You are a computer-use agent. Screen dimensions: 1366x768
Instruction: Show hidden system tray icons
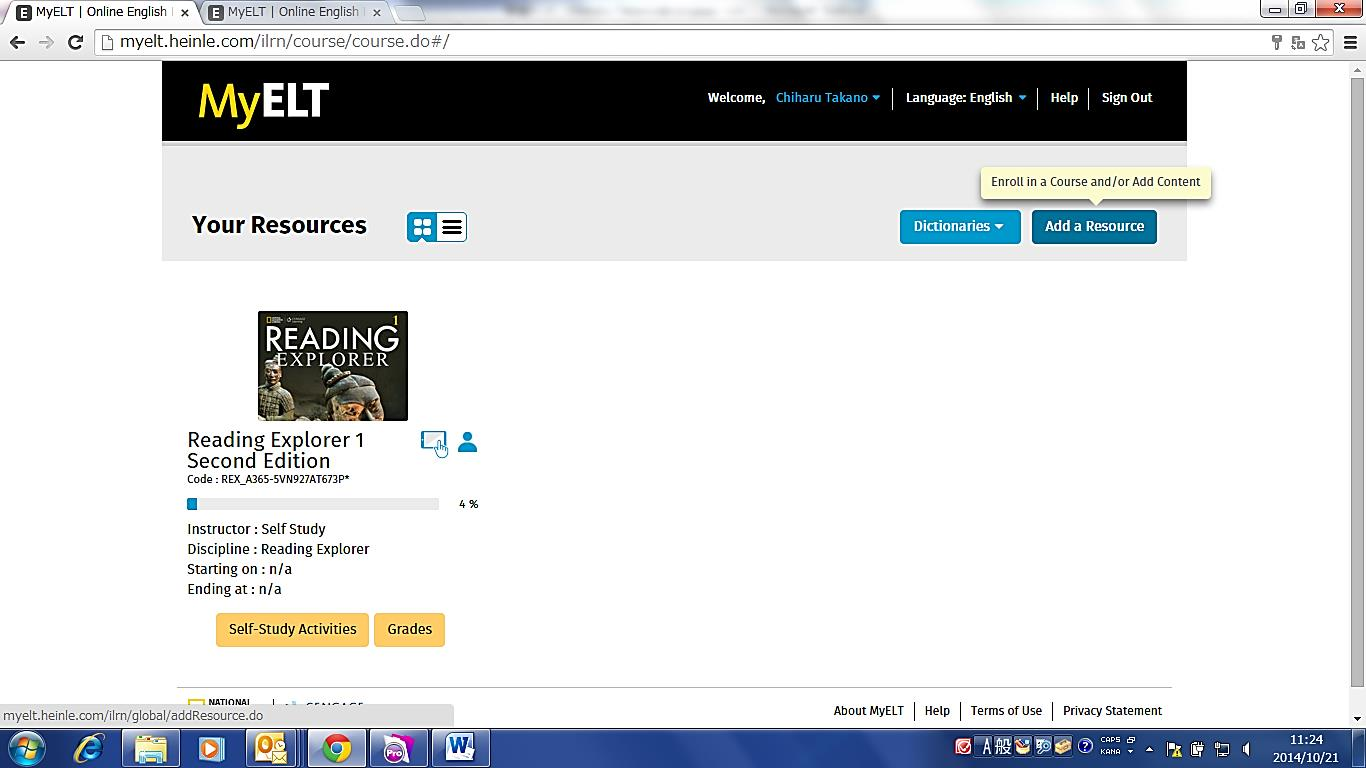click(1149, 748)
